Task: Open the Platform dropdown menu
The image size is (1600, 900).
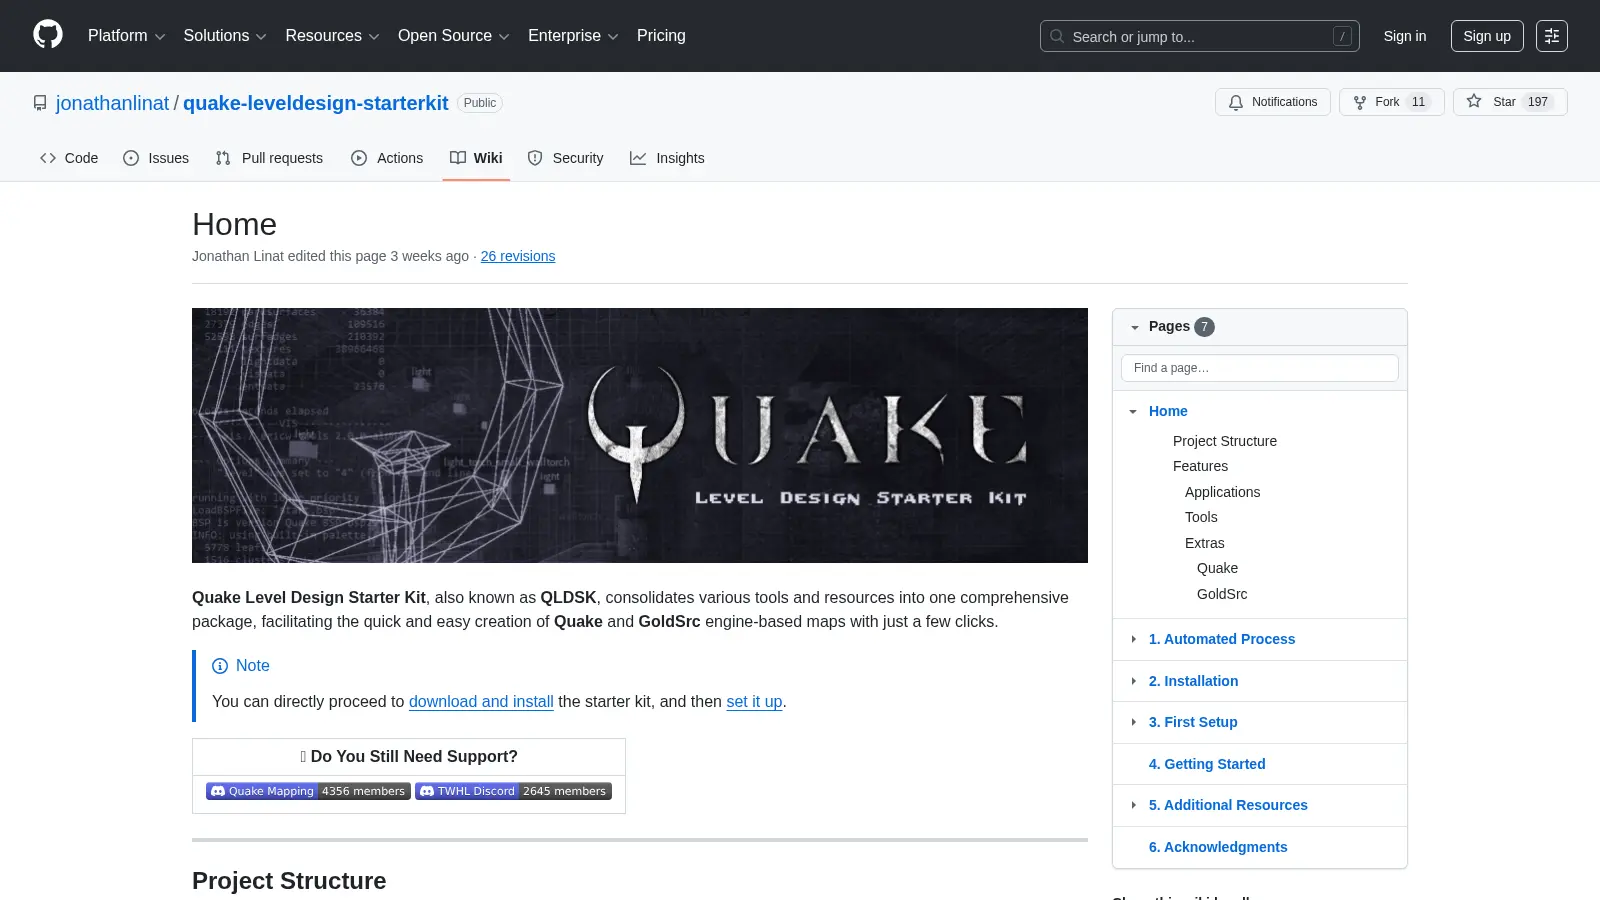Action: (x=127, y=36)
